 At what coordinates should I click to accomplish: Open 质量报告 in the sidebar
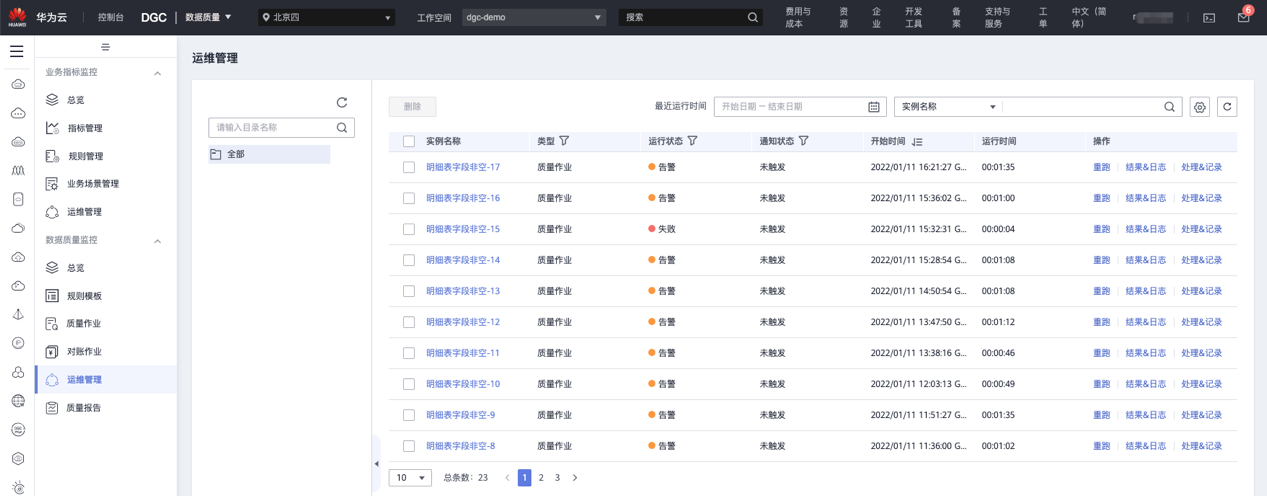pos(84,408)
